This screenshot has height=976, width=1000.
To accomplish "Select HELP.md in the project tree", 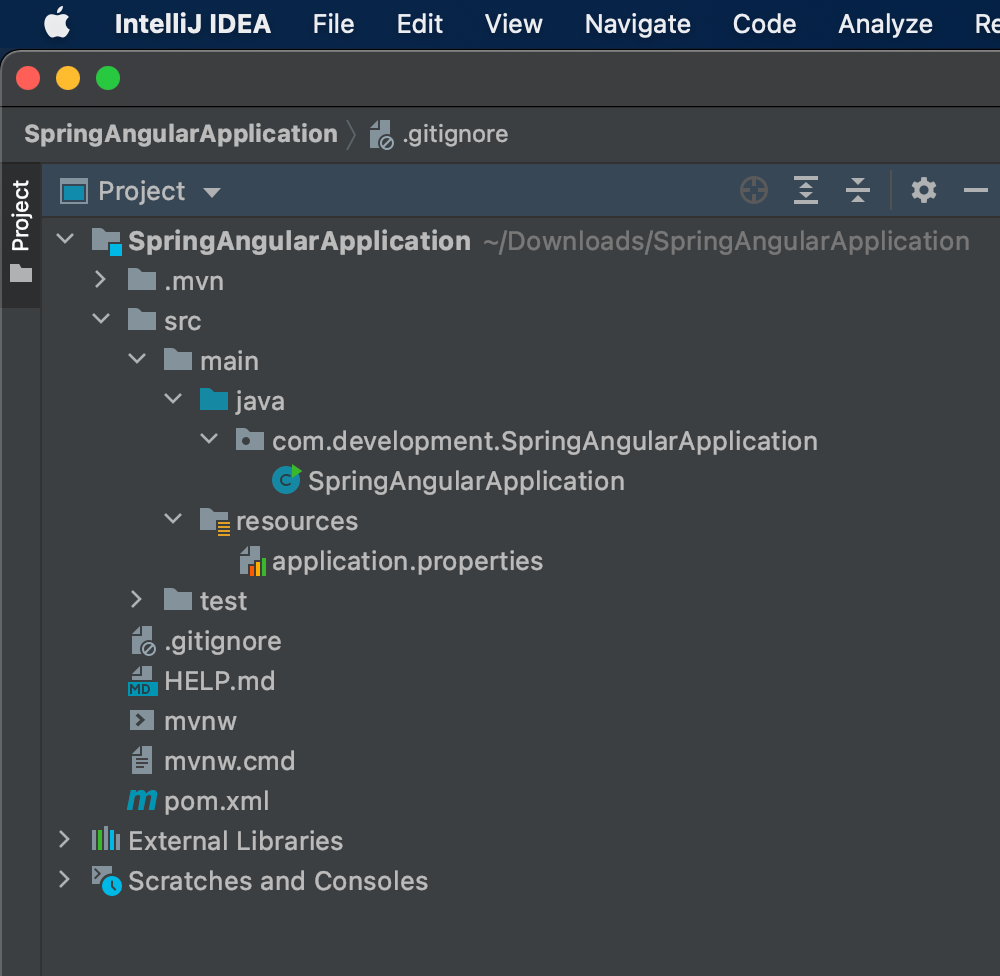I will pos(219,681).
